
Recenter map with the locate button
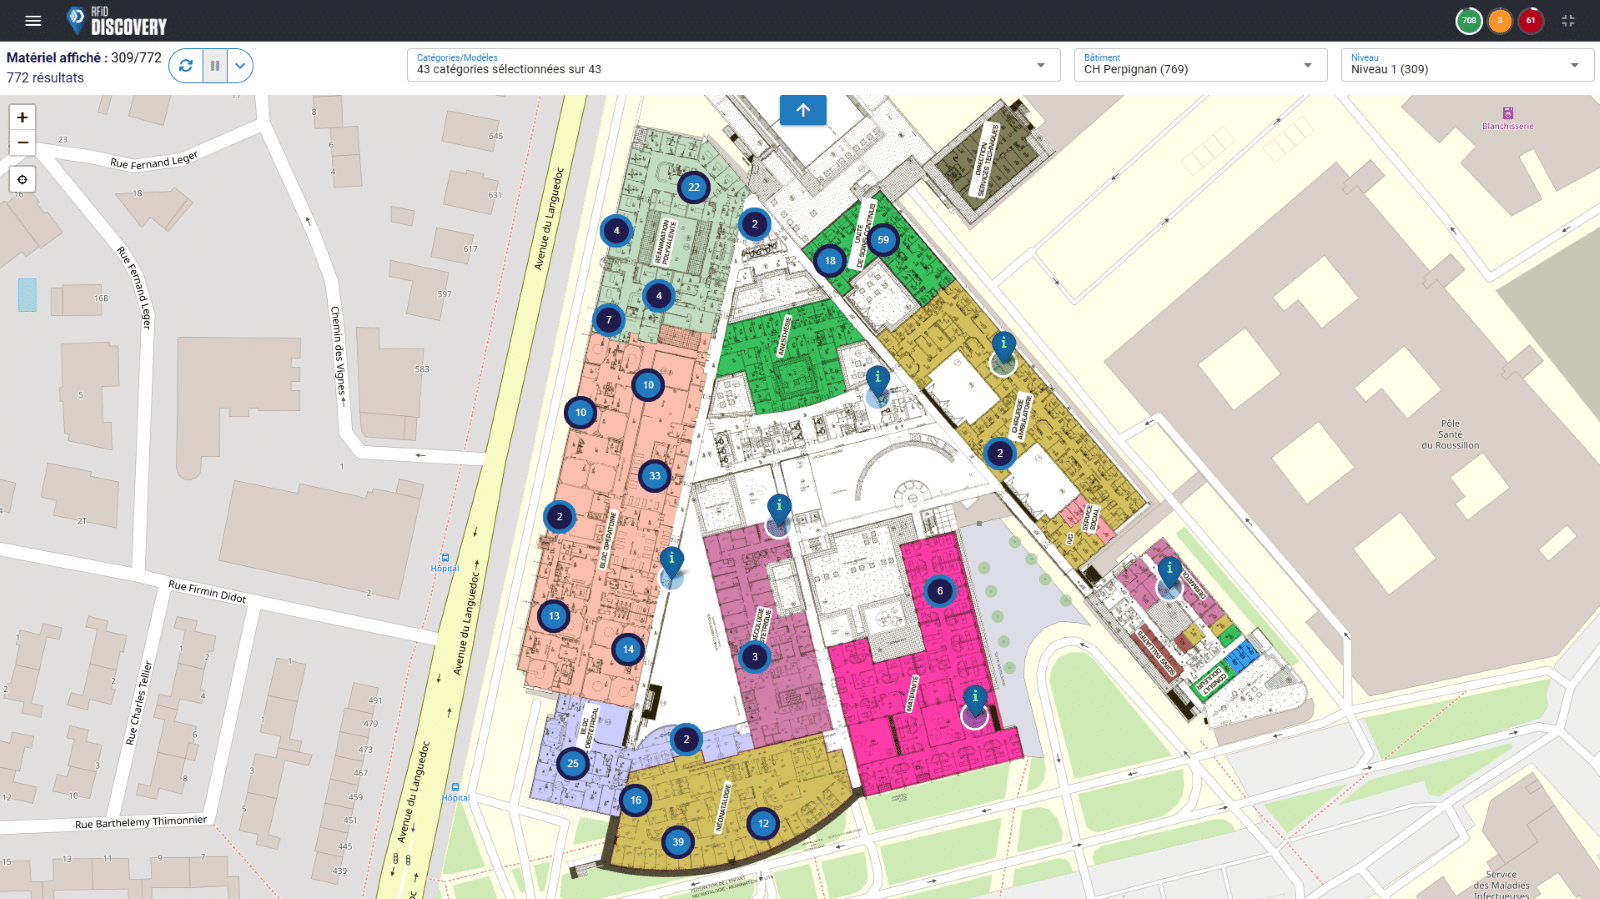tap(22, 180)
